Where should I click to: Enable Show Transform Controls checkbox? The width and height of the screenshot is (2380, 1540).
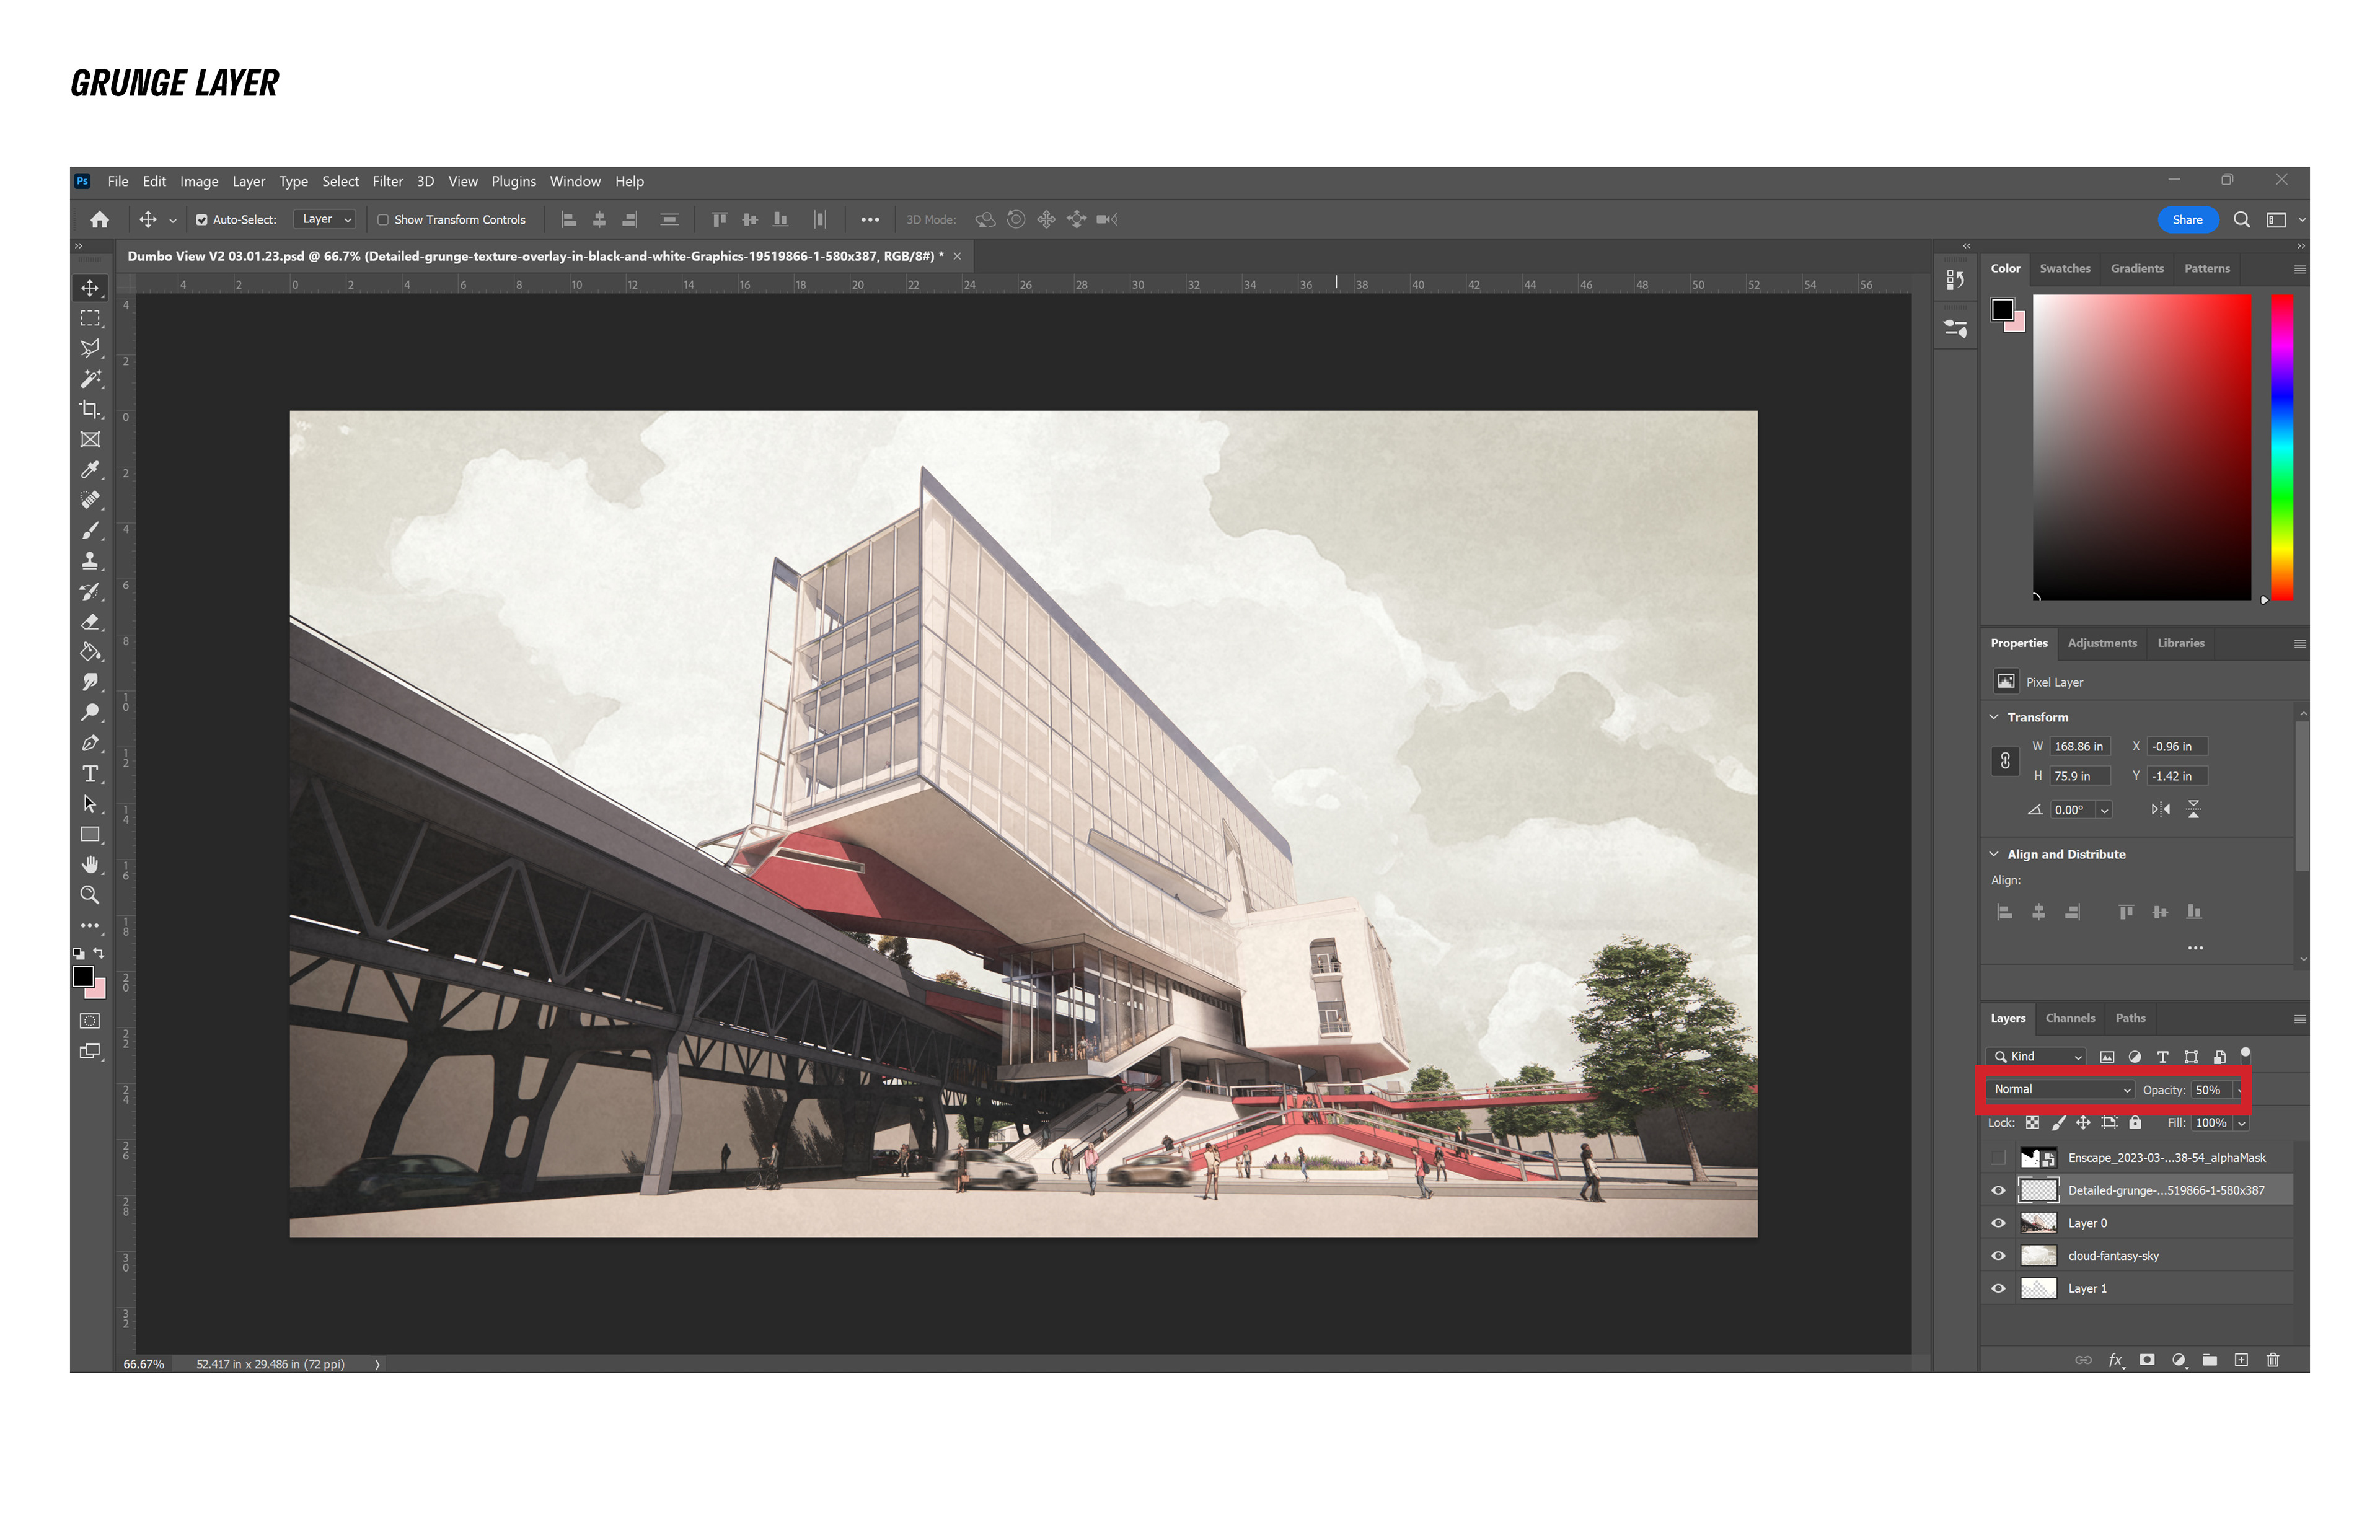(383, 220)
